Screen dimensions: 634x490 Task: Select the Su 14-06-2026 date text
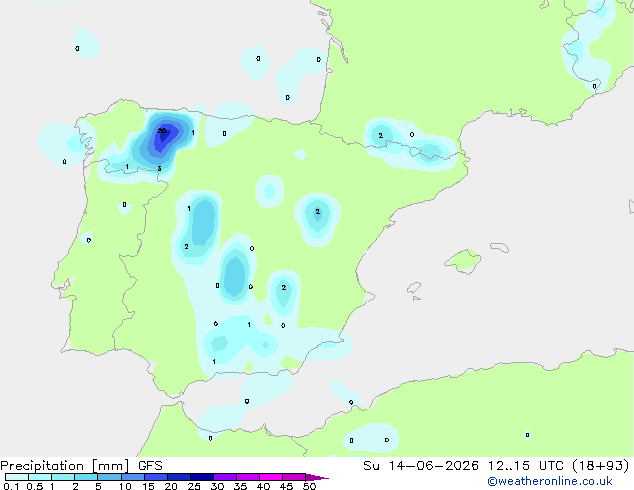click(421, 466)
